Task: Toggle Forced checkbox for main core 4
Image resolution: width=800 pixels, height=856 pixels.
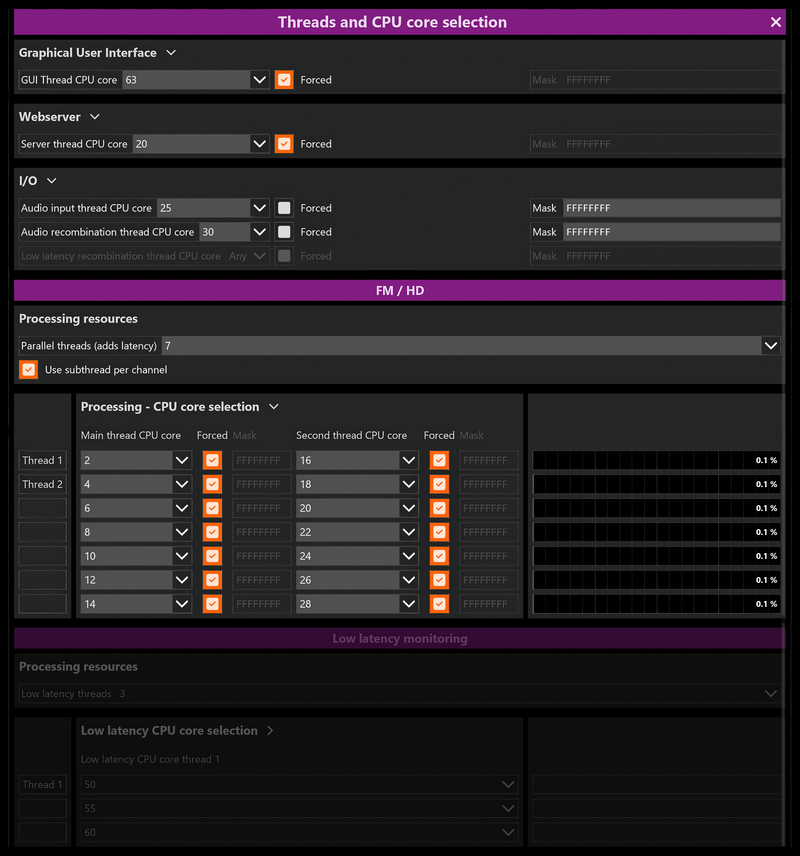Action: pos(212,484)
